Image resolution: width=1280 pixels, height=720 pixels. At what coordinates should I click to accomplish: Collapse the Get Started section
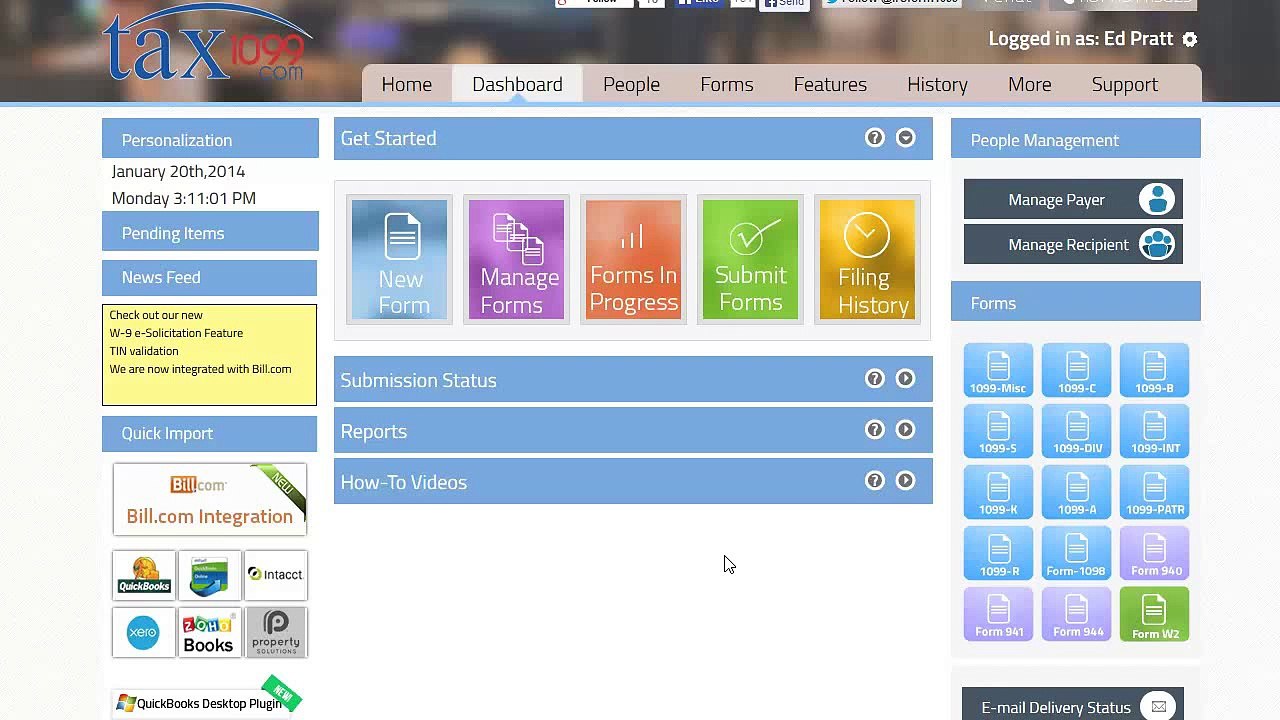pyautogui.click(x=906, y=138)
